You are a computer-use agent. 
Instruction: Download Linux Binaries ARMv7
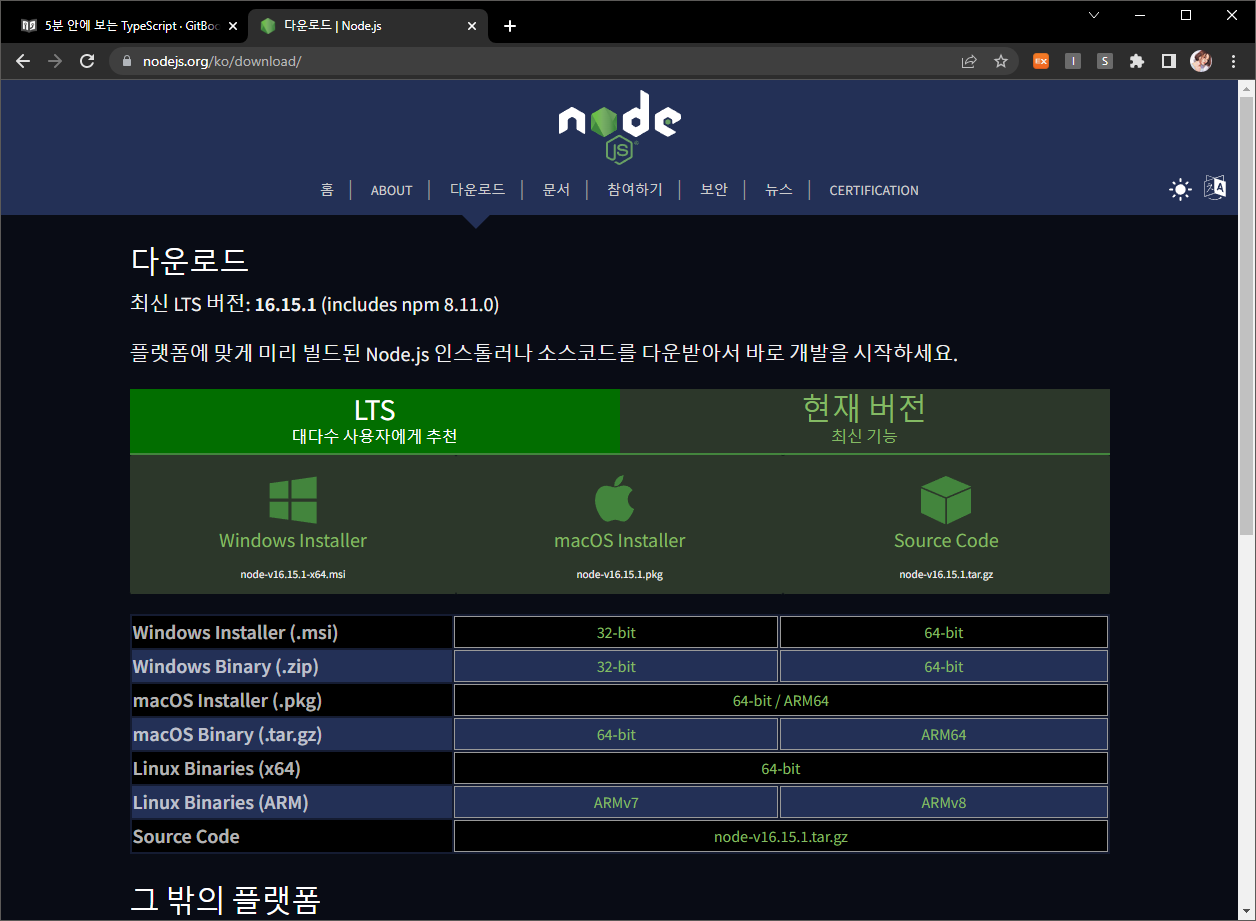[x=616, y=803]
